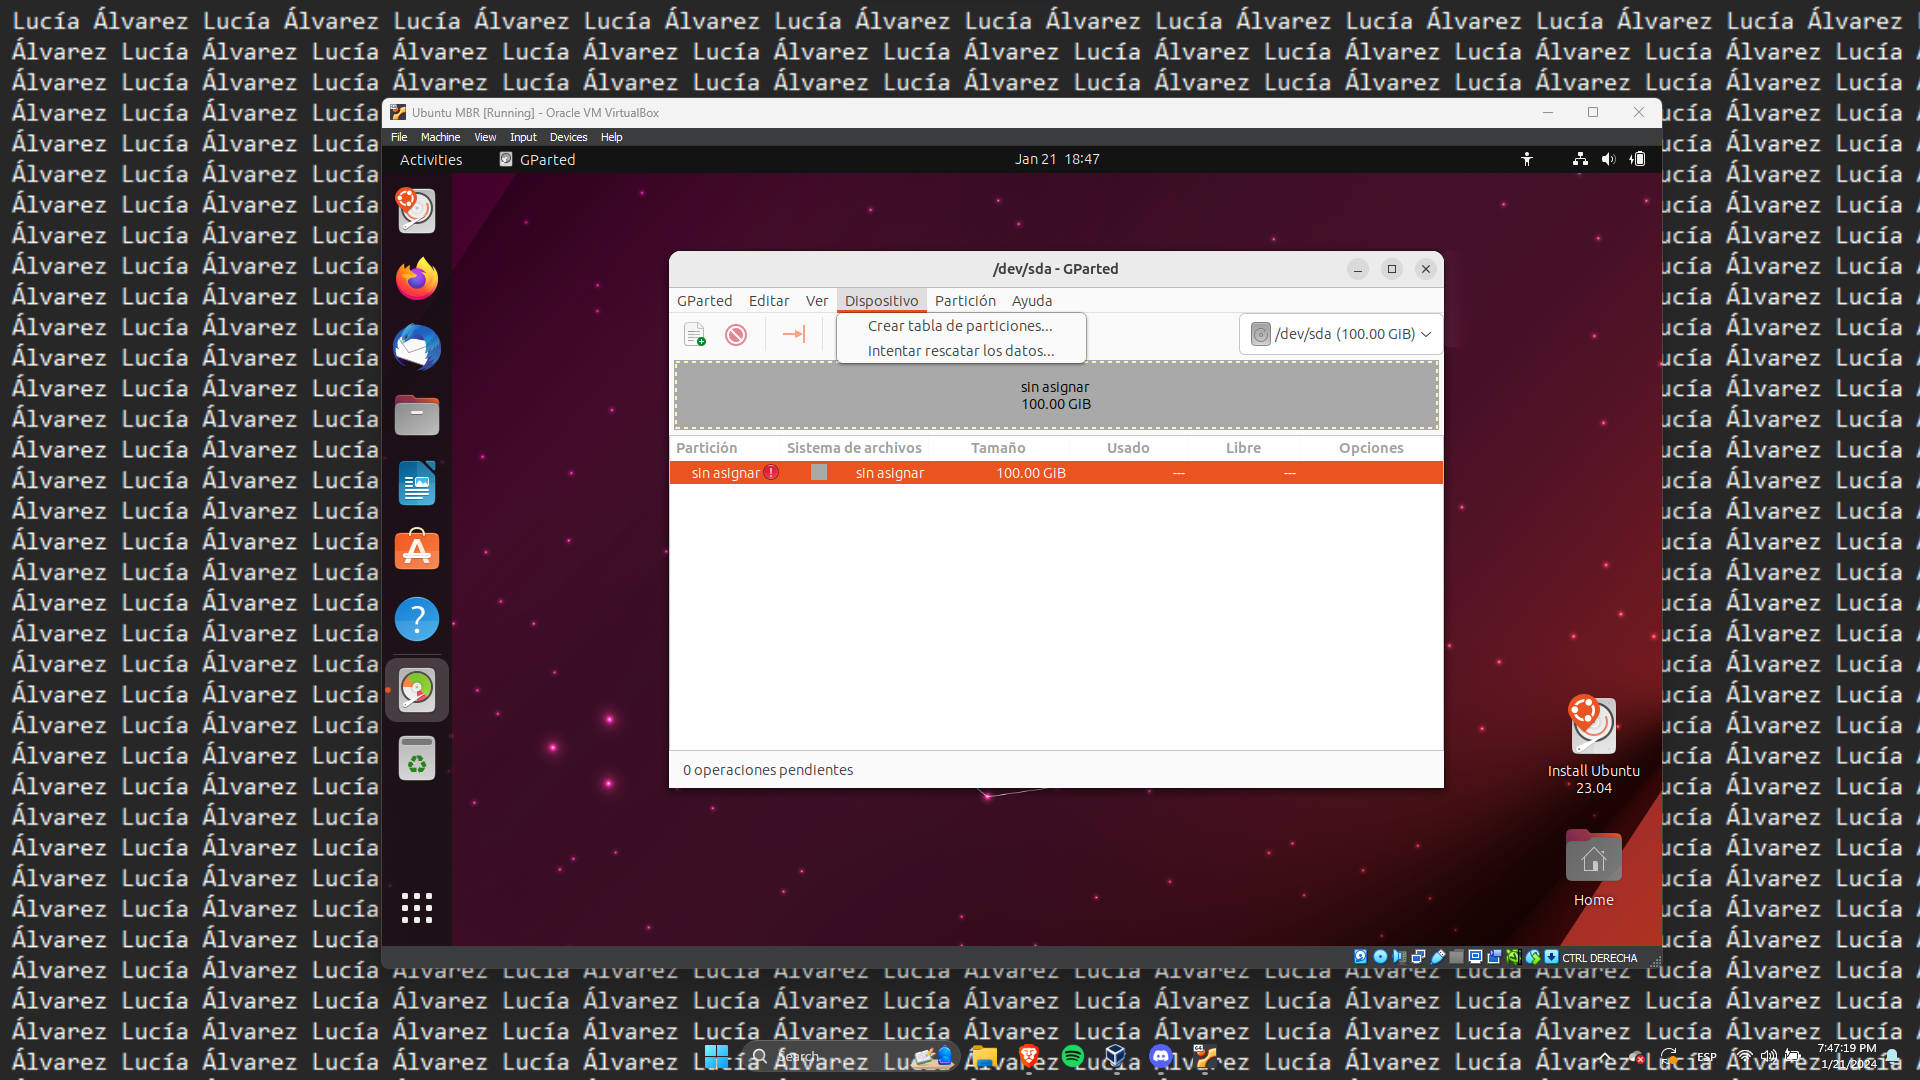Image resolution: width=1920 pixels, height=1080 pixels.
Task: Click Activities in the Ubuntu top bar
Action: pos(431,160)
